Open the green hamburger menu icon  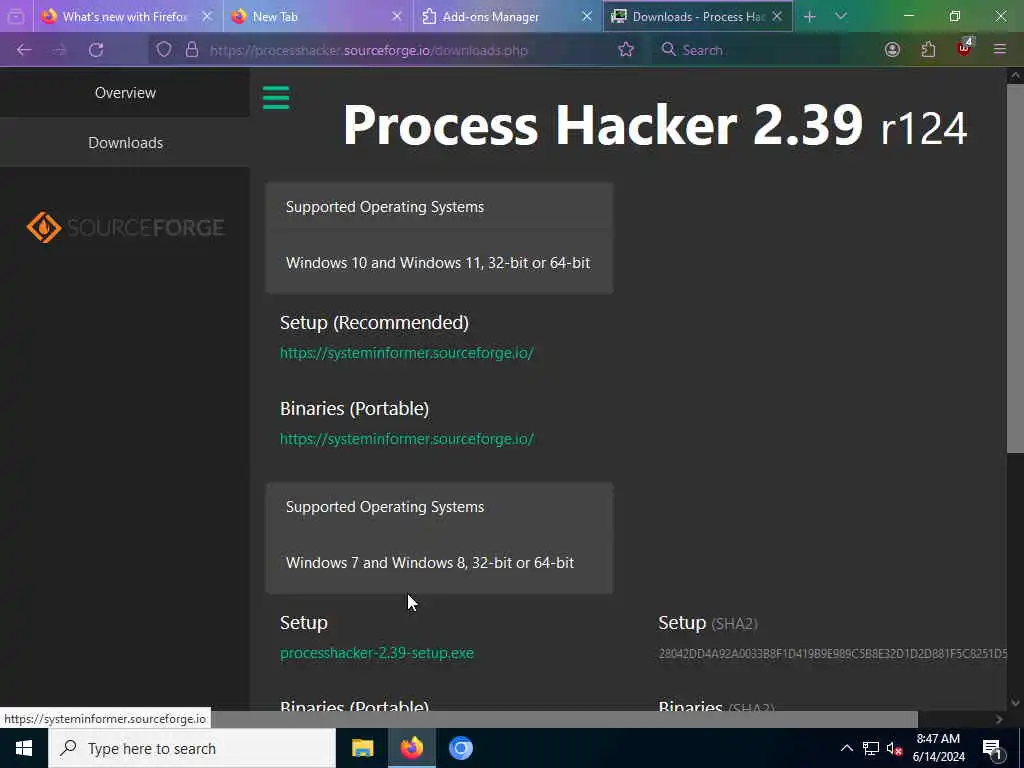tap(276, 98)
